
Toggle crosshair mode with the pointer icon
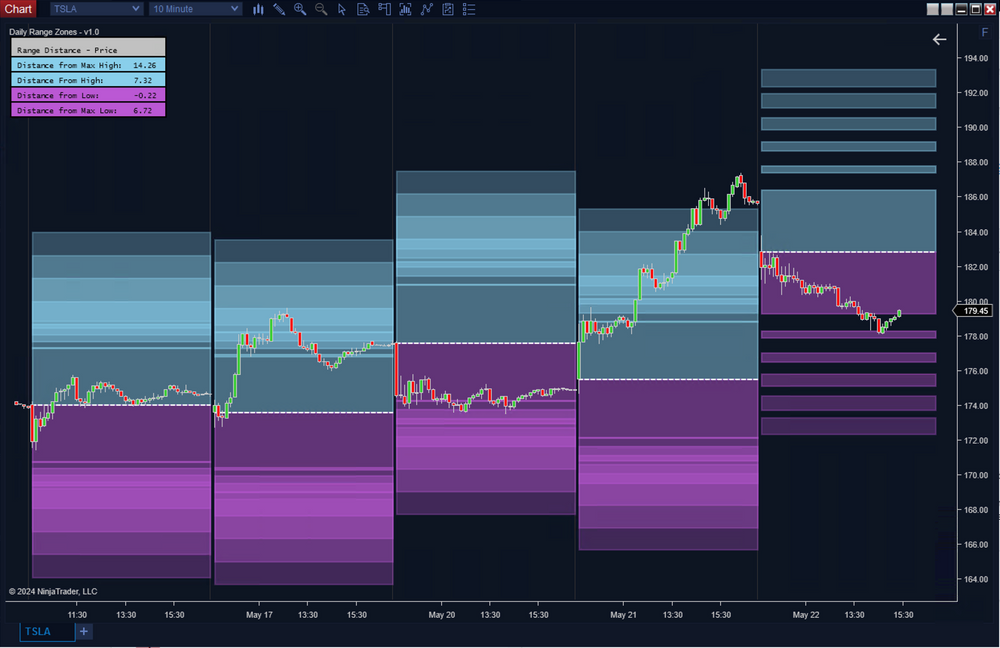coord(342,9)
